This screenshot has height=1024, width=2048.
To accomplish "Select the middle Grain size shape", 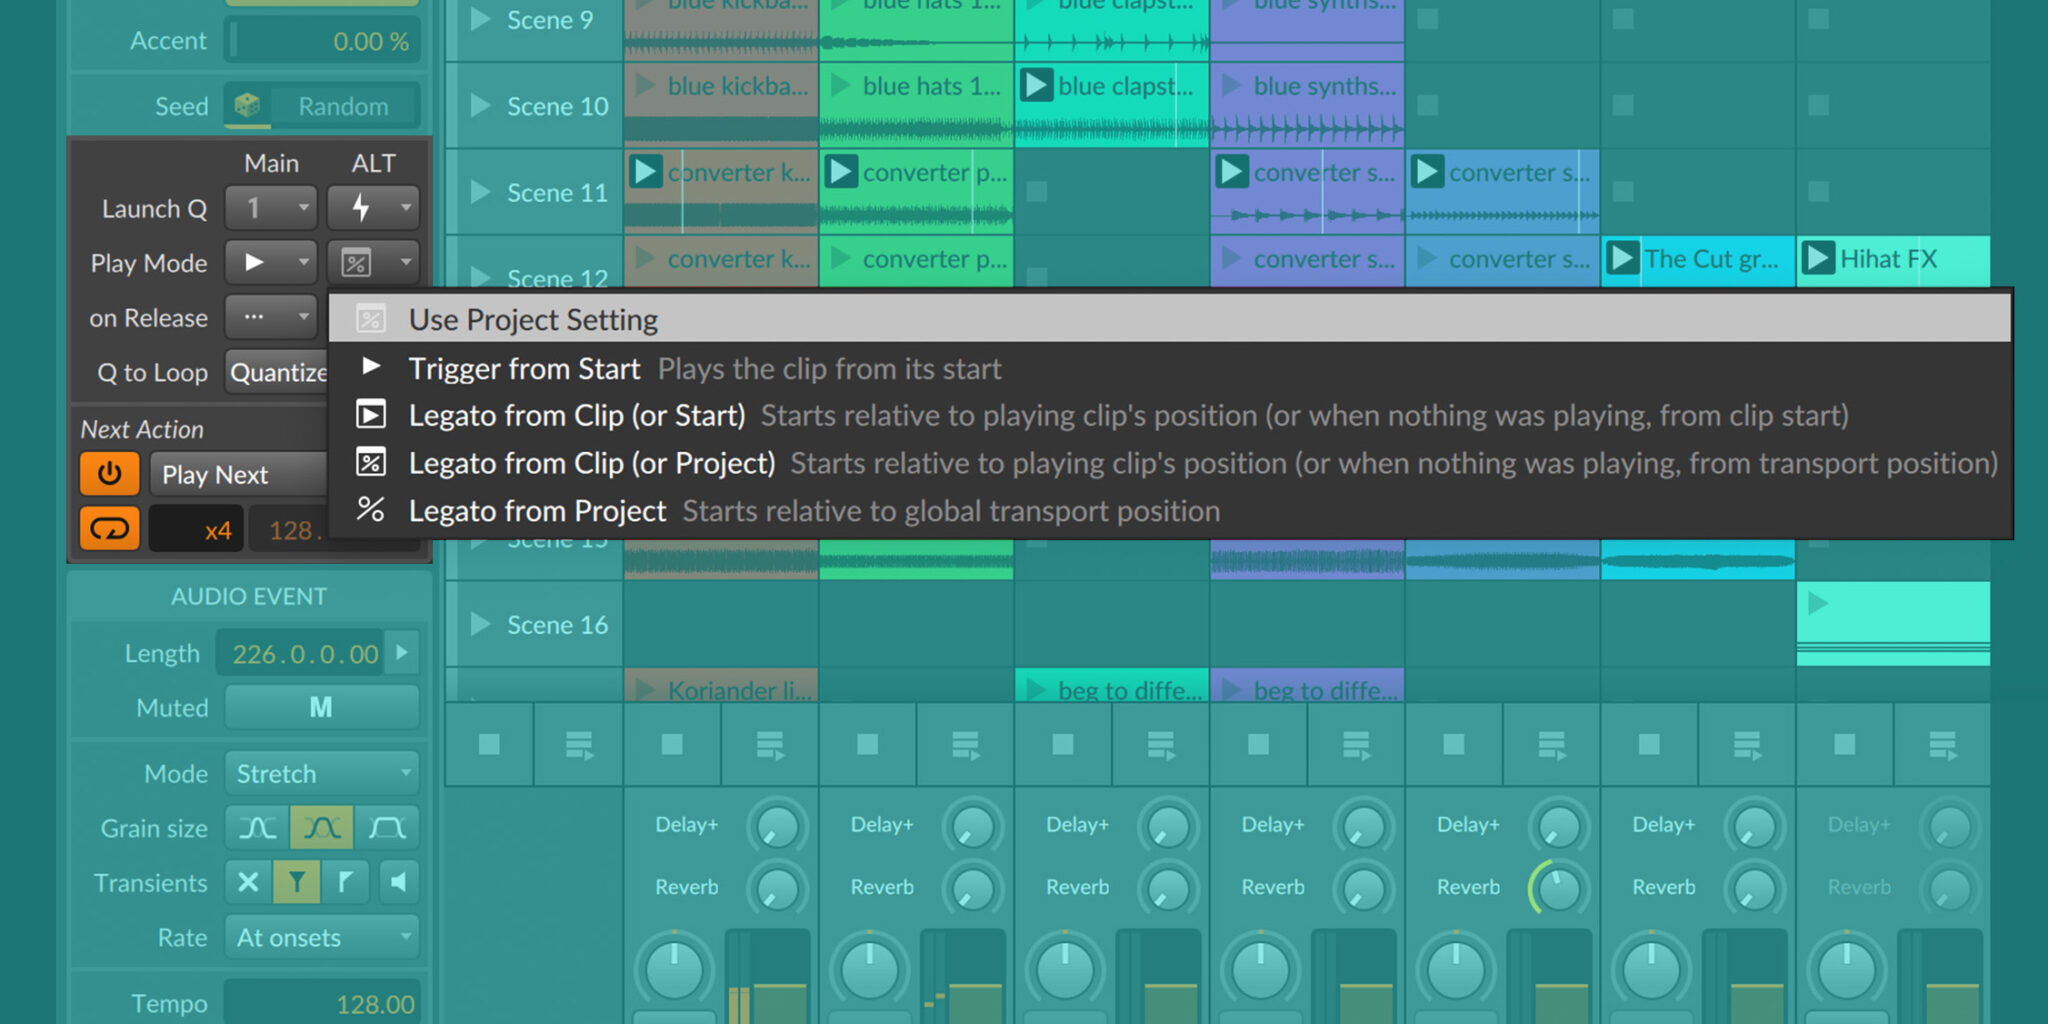I will 321,828.
